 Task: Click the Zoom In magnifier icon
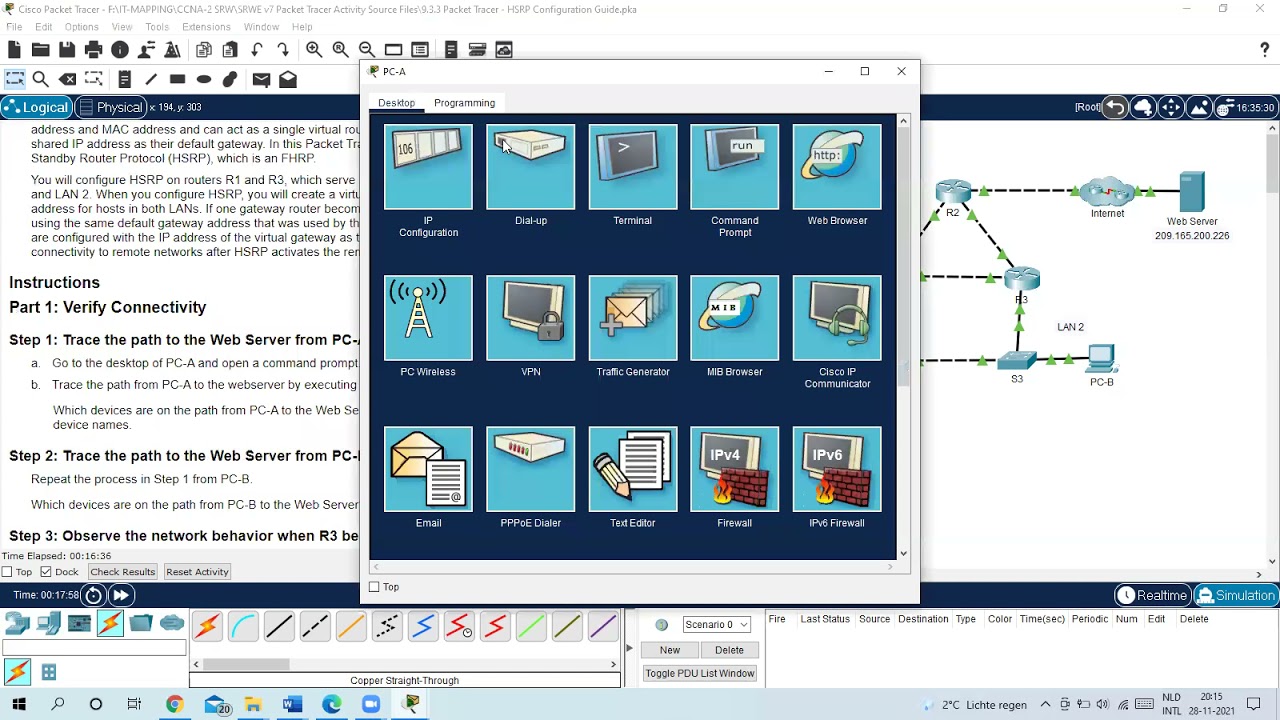click(314, 49)
